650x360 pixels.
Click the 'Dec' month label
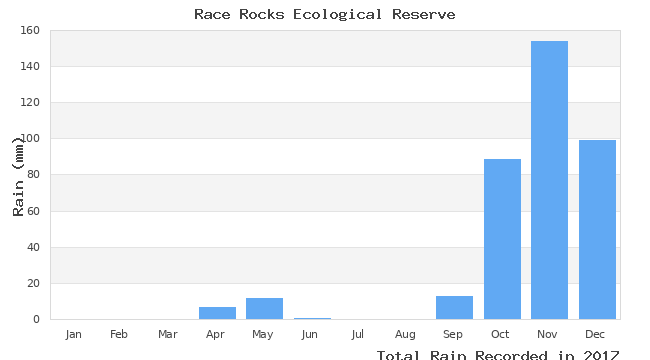[x=595, y=334]
